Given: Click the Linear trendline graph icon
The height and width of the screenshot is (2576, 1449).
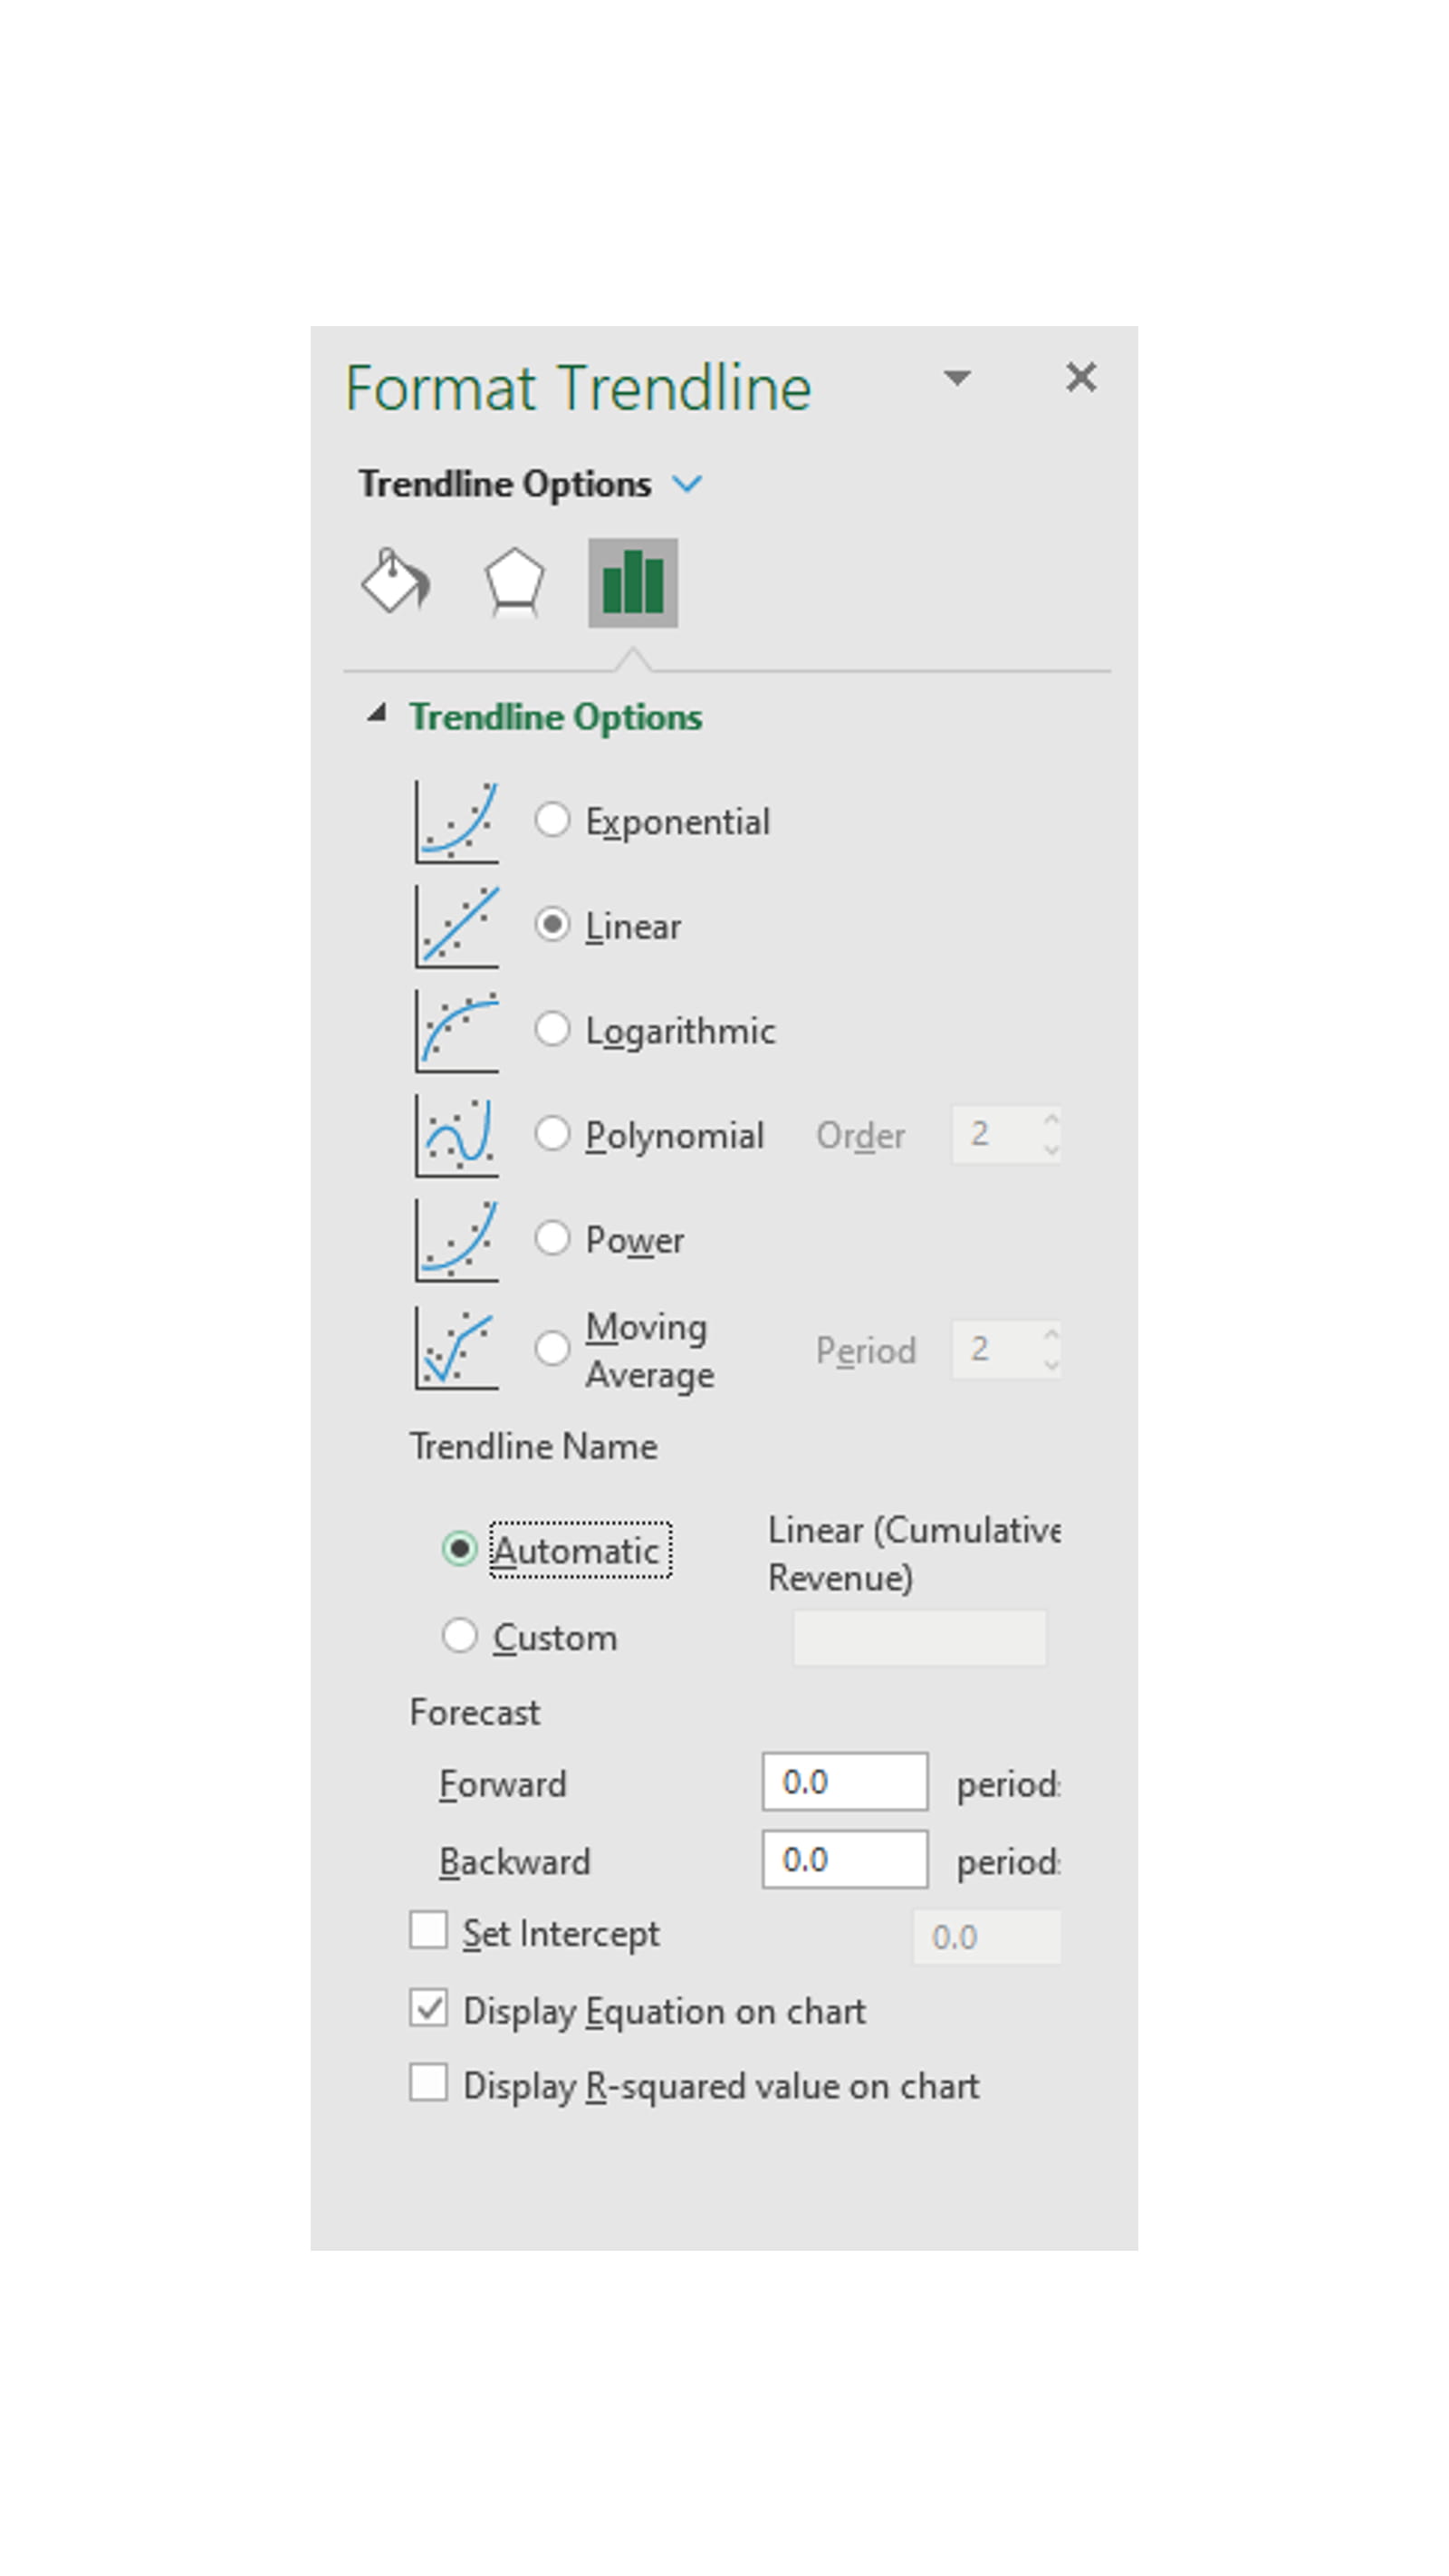Looking at the screenshot, I should 458,927.
